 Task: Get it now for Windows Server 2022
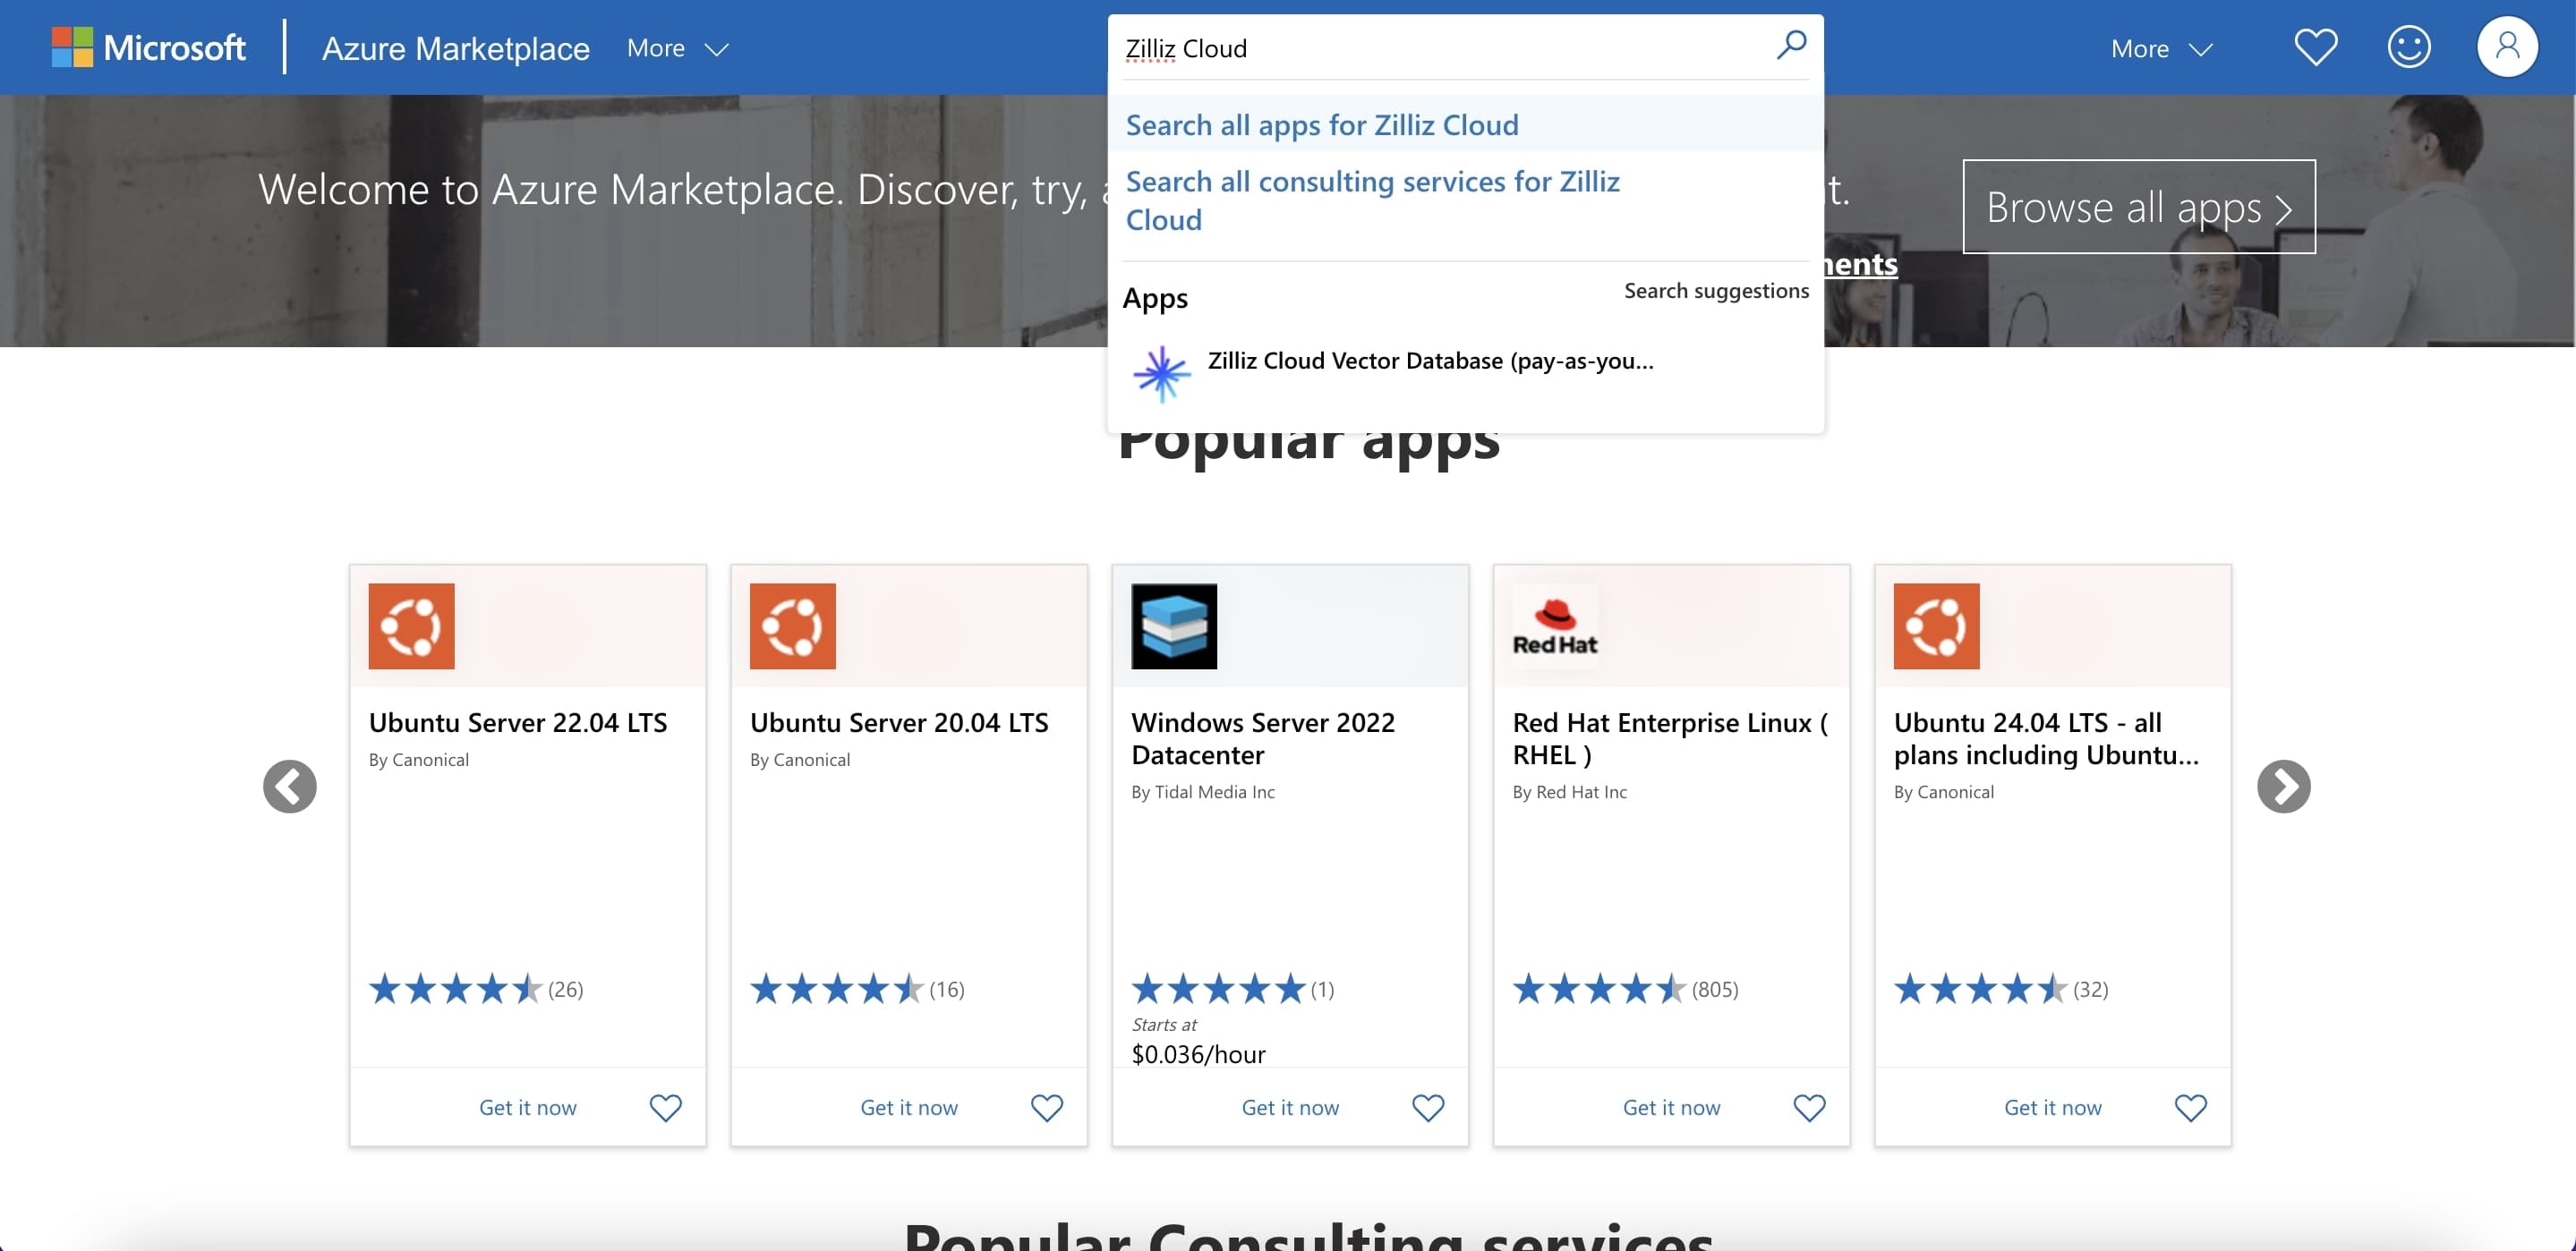[1290, 1107]
